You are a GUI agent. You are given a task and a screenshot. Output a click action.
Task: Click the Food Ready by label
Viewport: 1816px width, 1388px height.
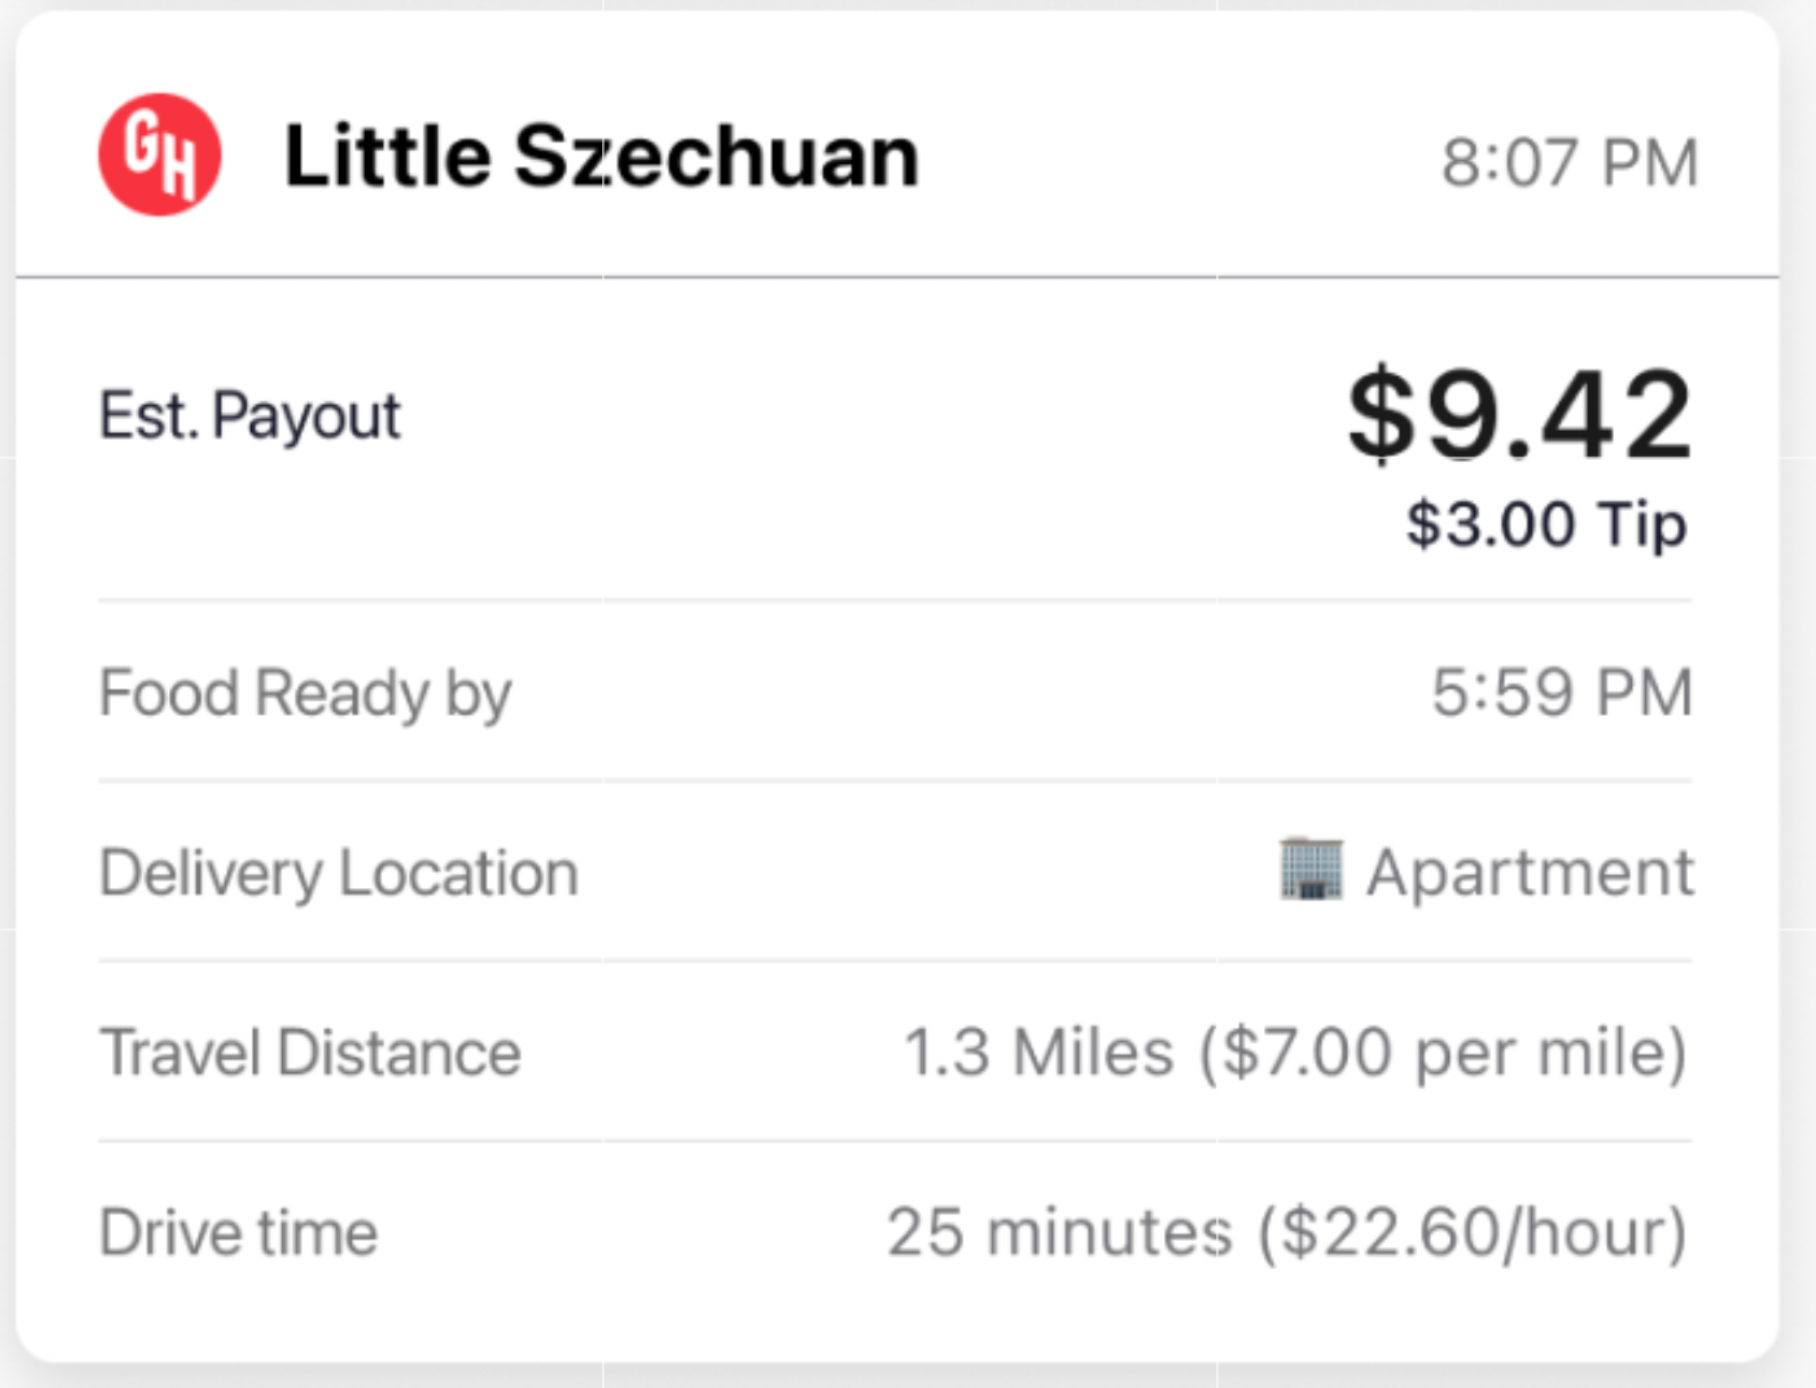305,693
